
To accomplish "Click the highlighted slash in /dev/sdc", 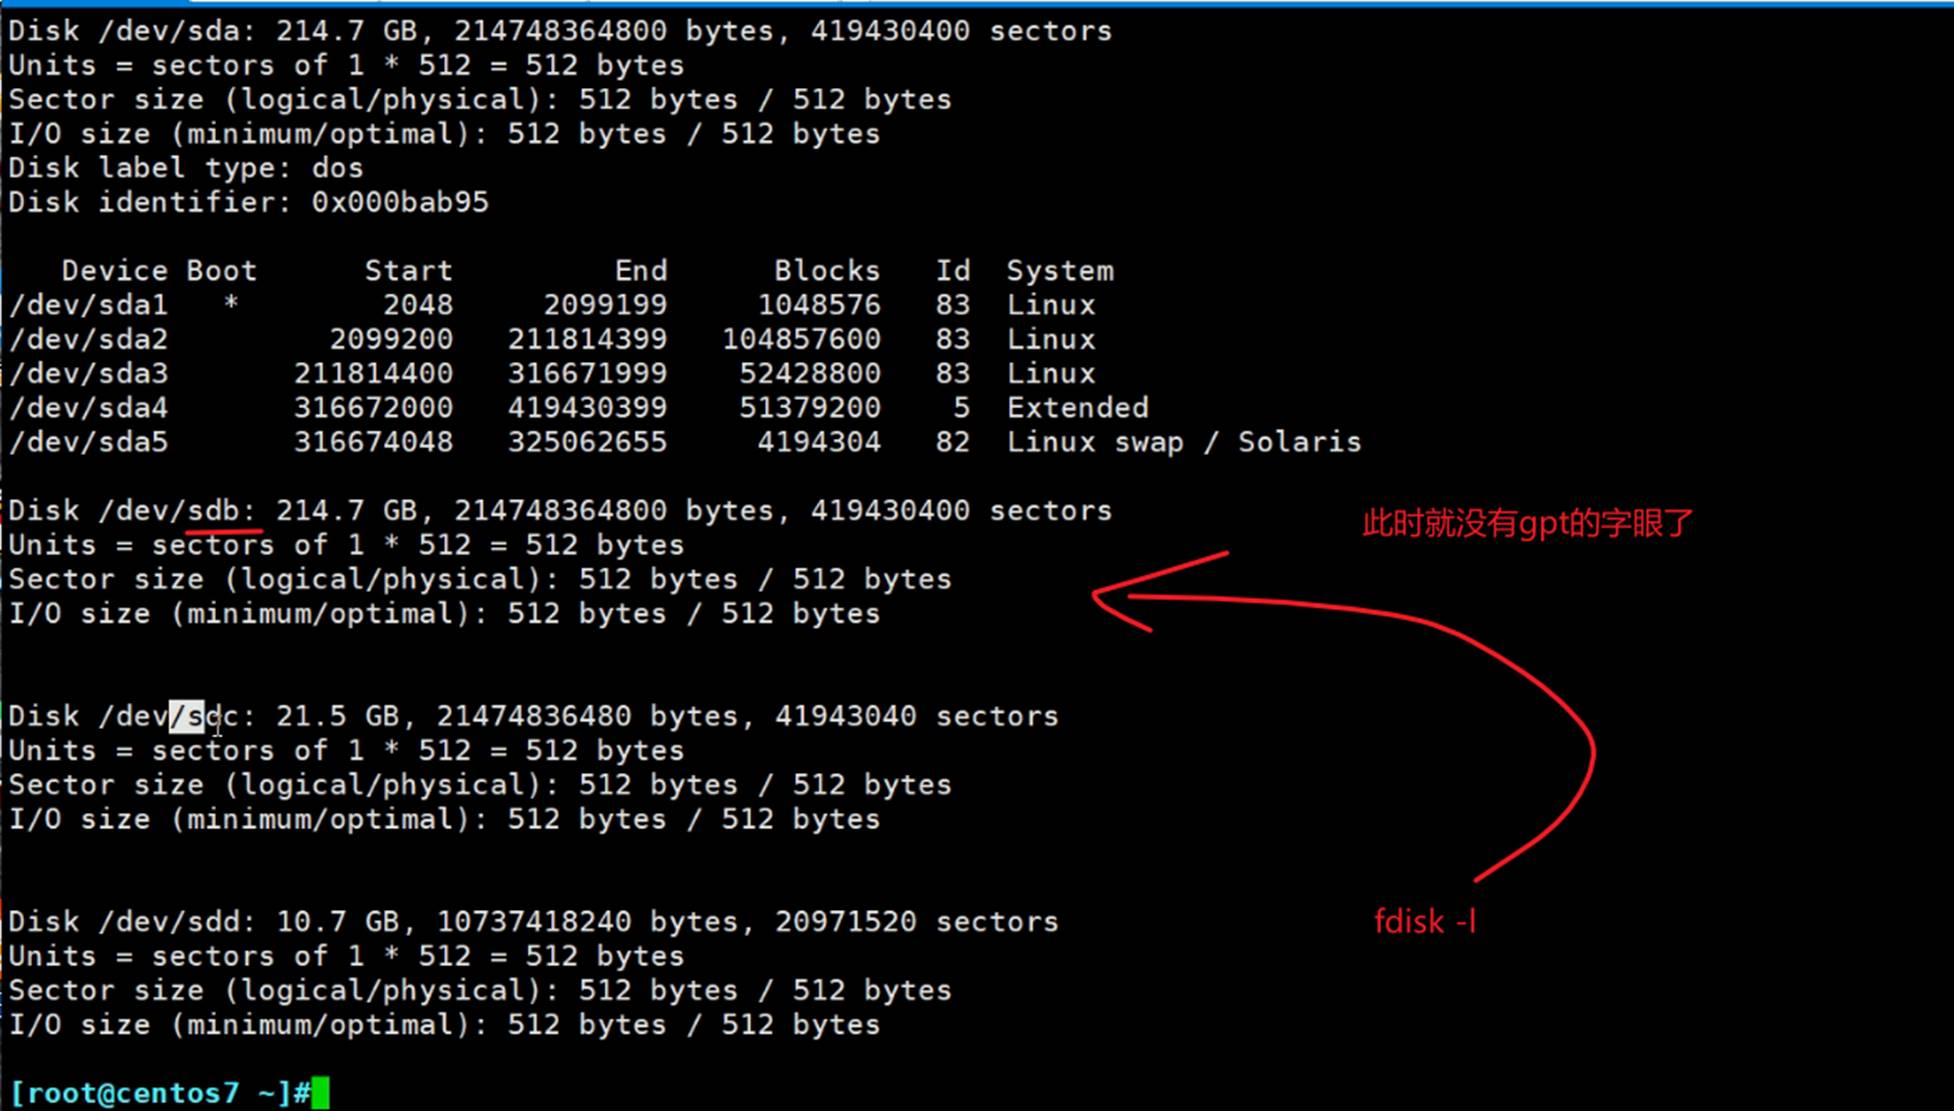I will (178, 716).
